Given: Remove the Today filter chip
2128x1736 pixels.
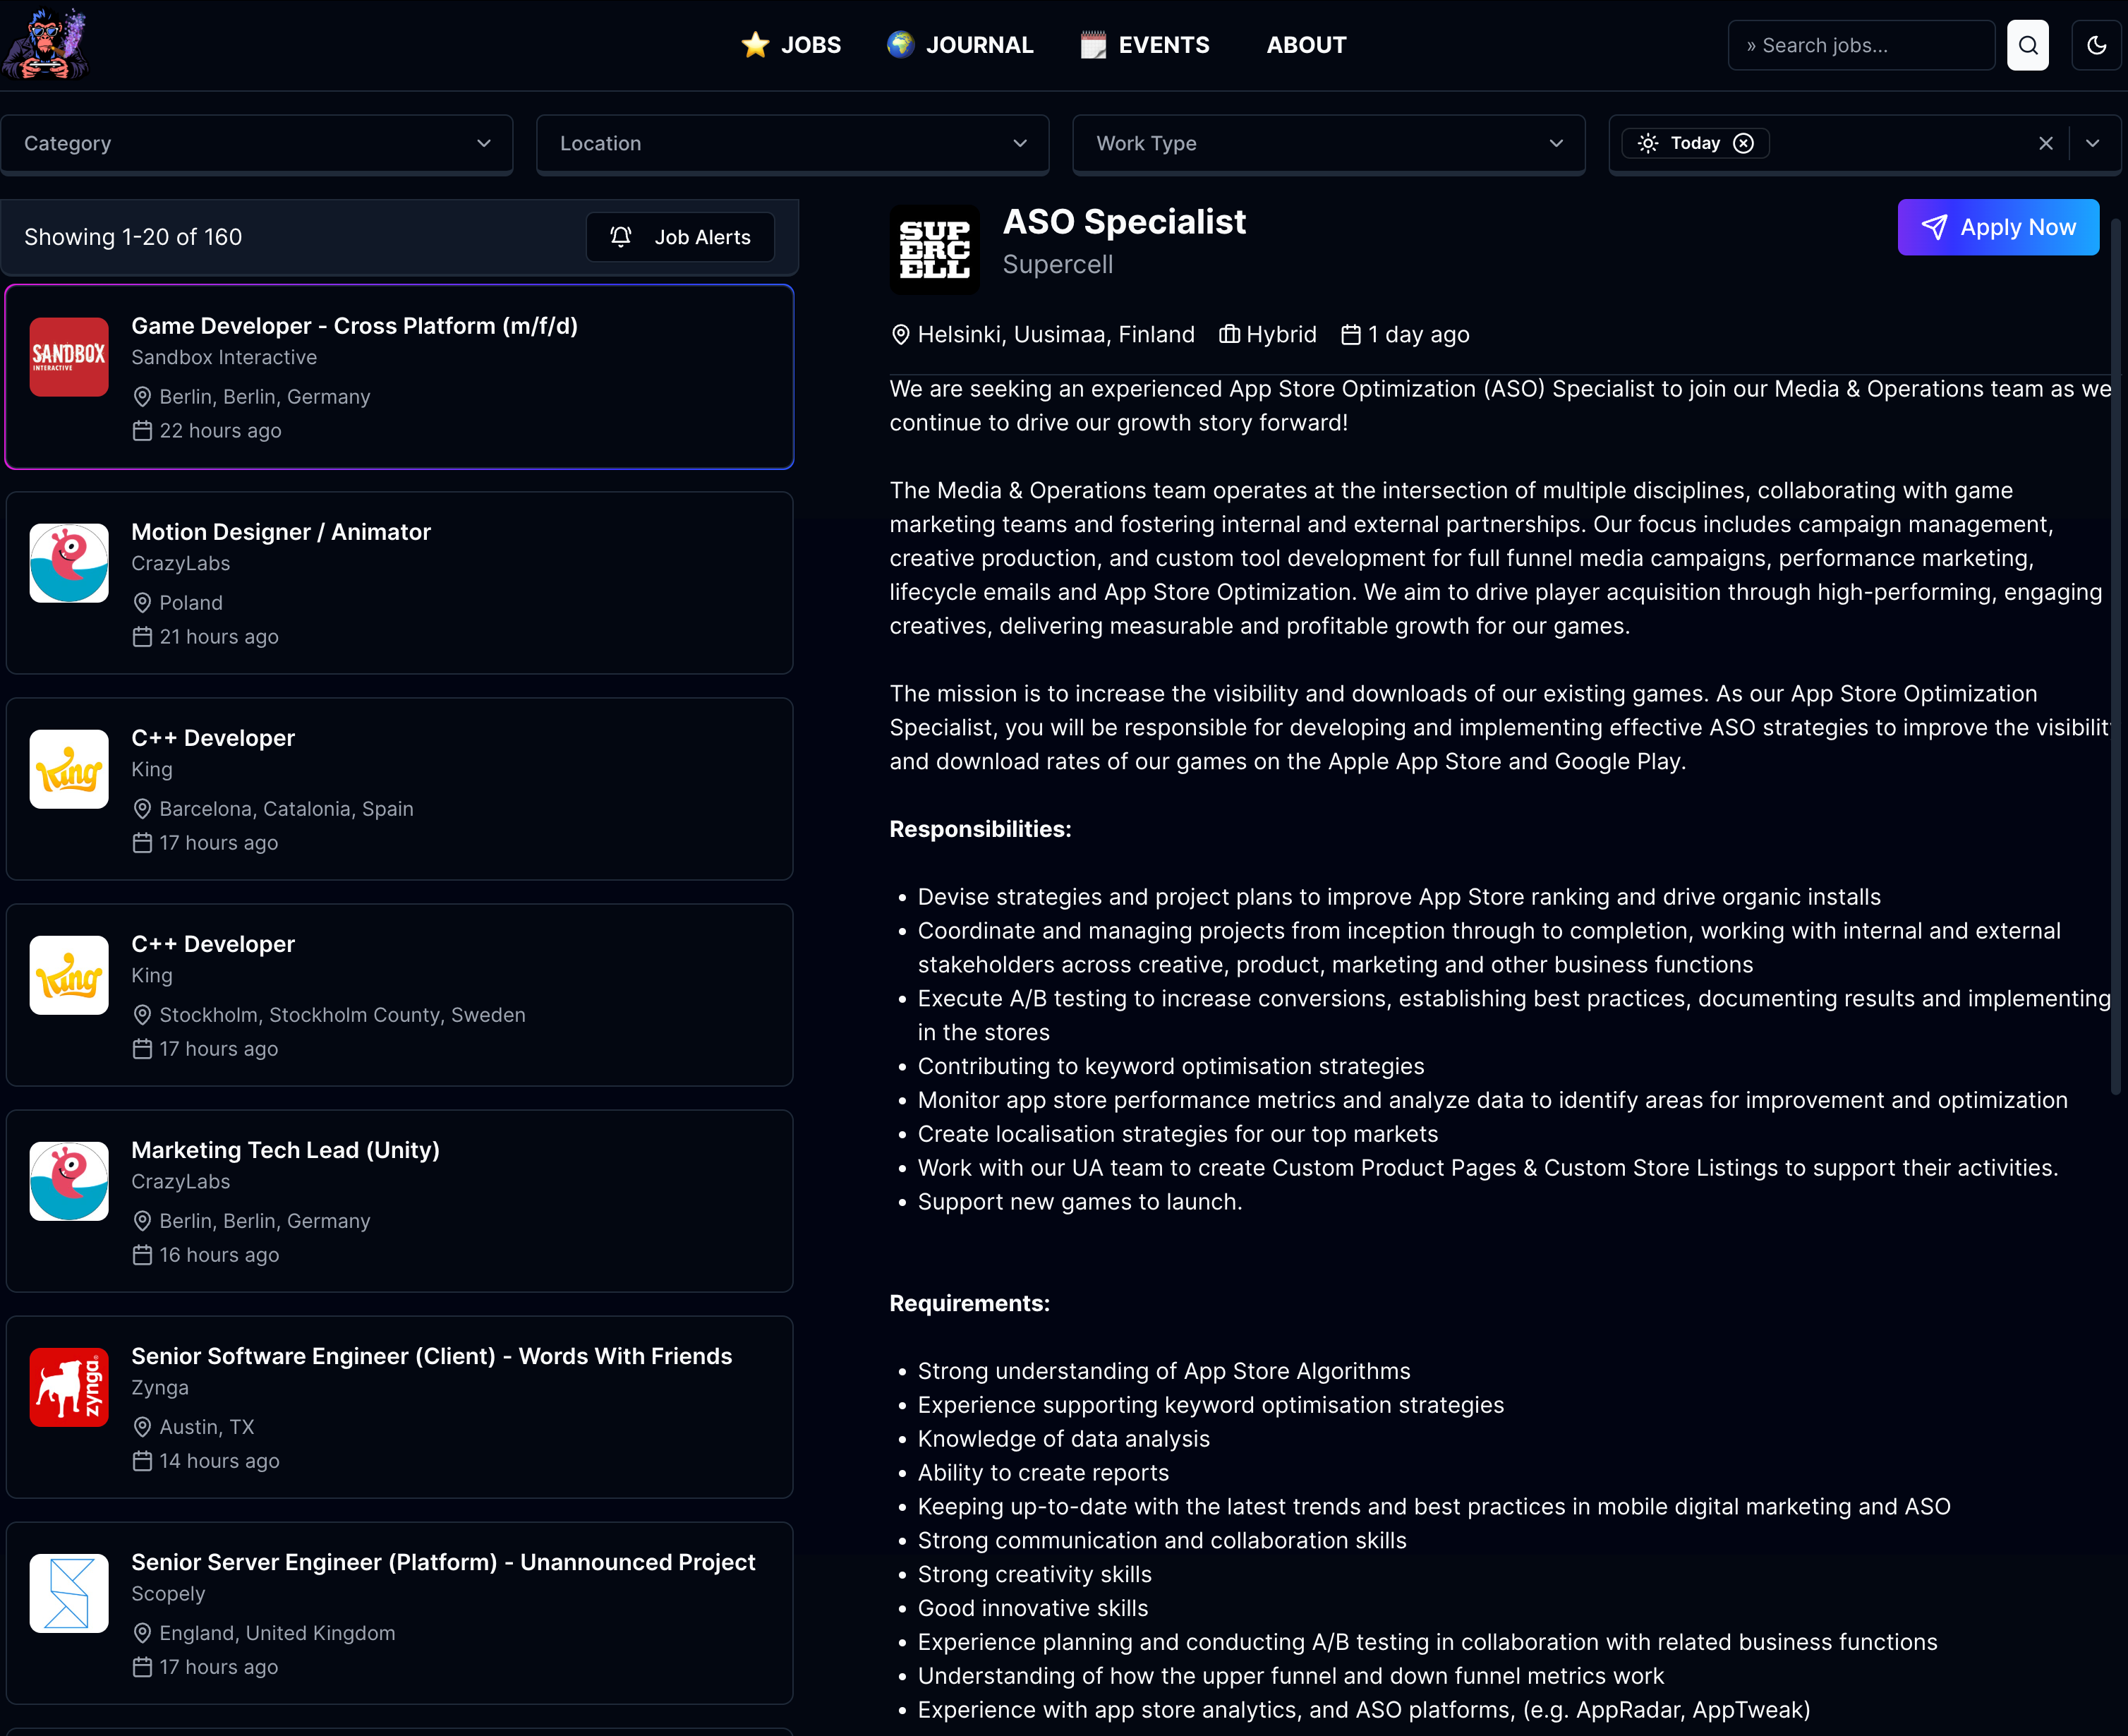Looking at the screenshot, I should (1743, 143).
